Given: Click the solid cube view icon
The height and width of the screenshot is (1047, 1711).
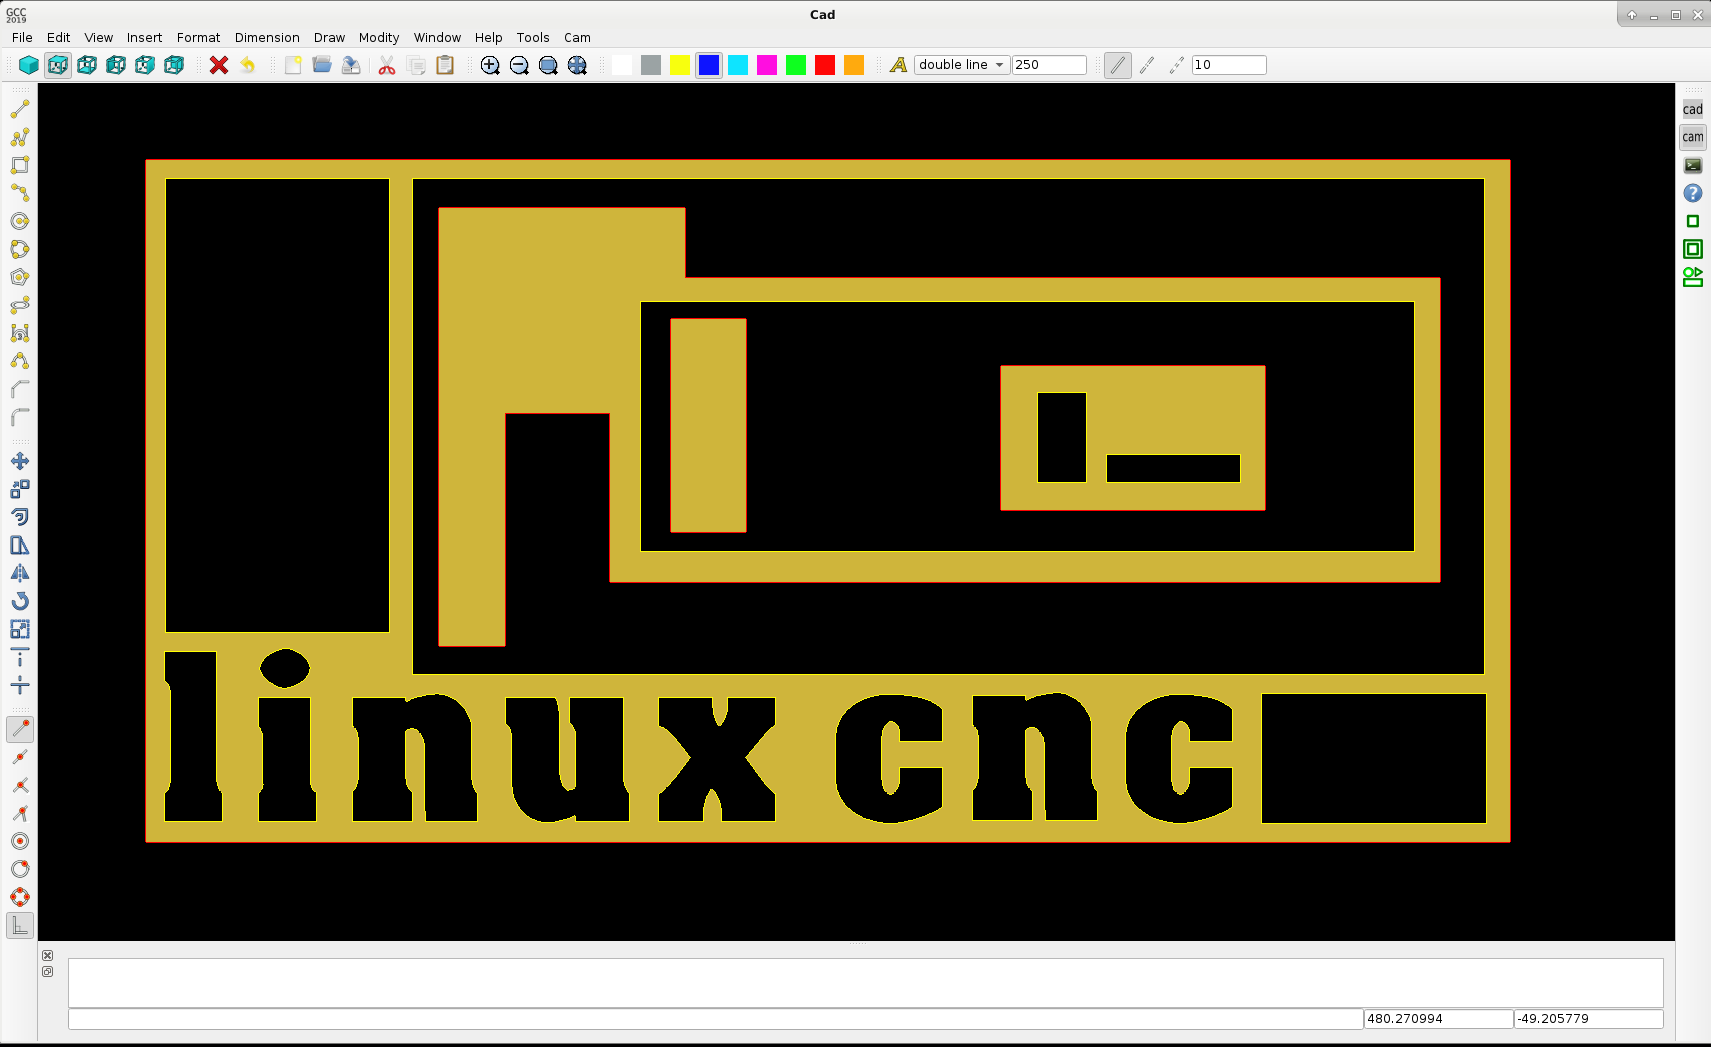Looking at the screenshot, I should point(29,65).
